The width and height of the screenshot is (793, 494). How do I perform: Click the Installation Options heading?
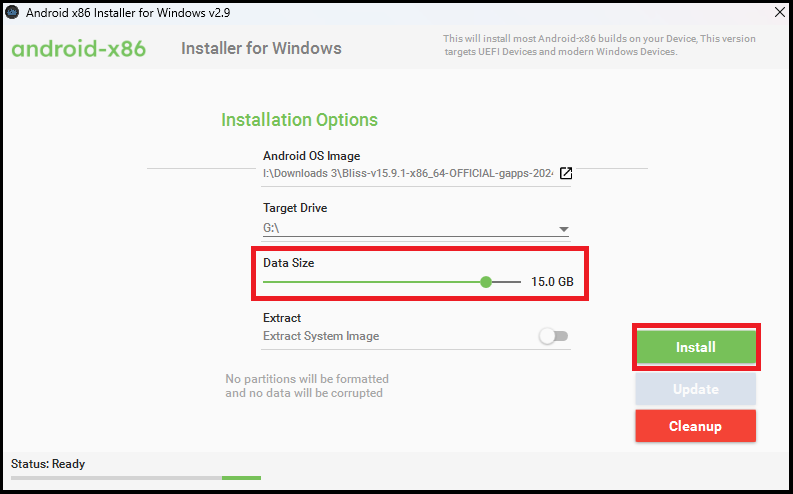299,120
